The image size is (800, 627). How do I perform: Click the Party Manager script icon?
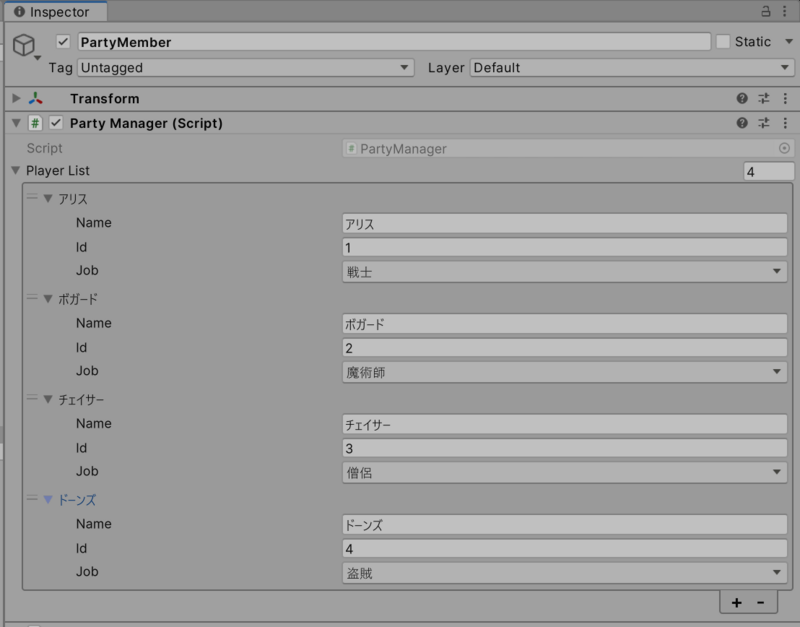tap(35, 123)
